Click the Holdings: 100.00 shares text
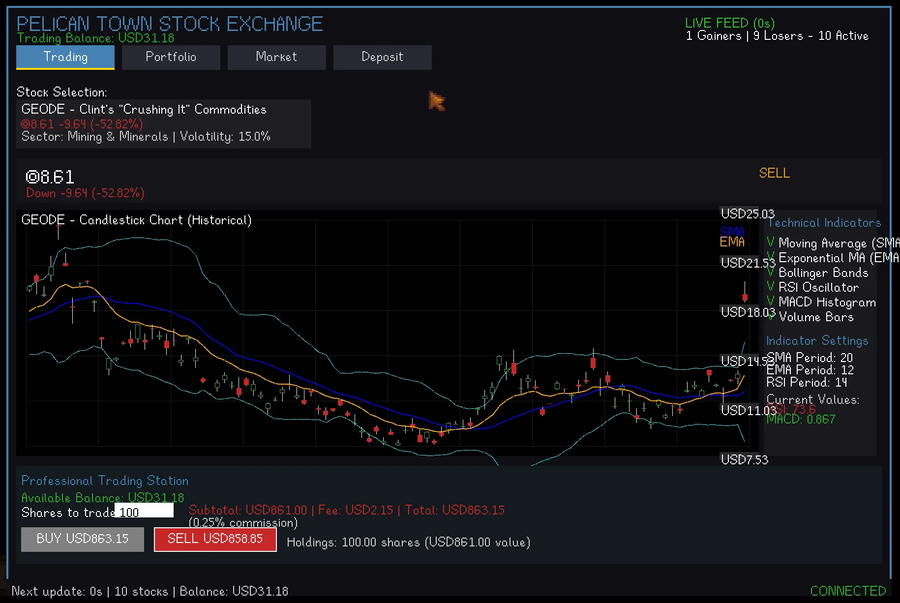Viewport: 900px width, 603px height. [409, 542]
